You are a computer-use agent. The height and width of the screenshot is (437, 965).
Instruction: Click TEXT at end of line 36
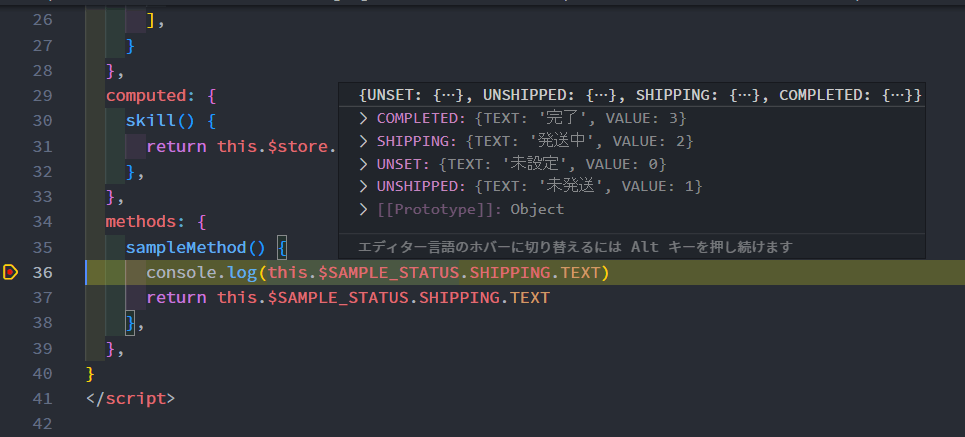click(x=580, y=272)
